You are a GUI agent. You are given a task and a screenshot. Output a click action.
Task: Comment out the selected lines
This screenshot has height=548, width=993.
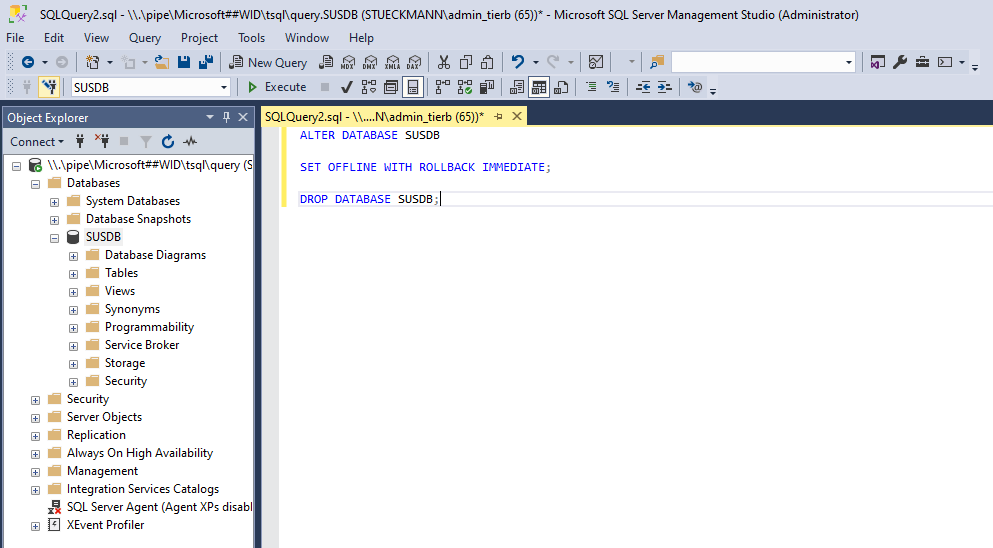coord(591,87)
